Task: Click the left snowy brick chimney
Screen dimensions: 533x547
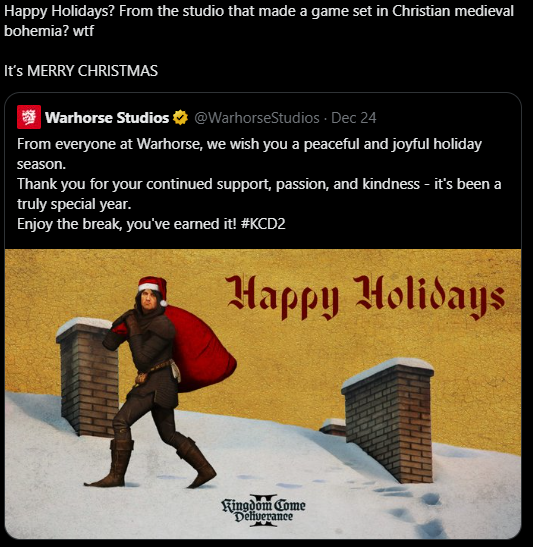Action: click(87, 377)
